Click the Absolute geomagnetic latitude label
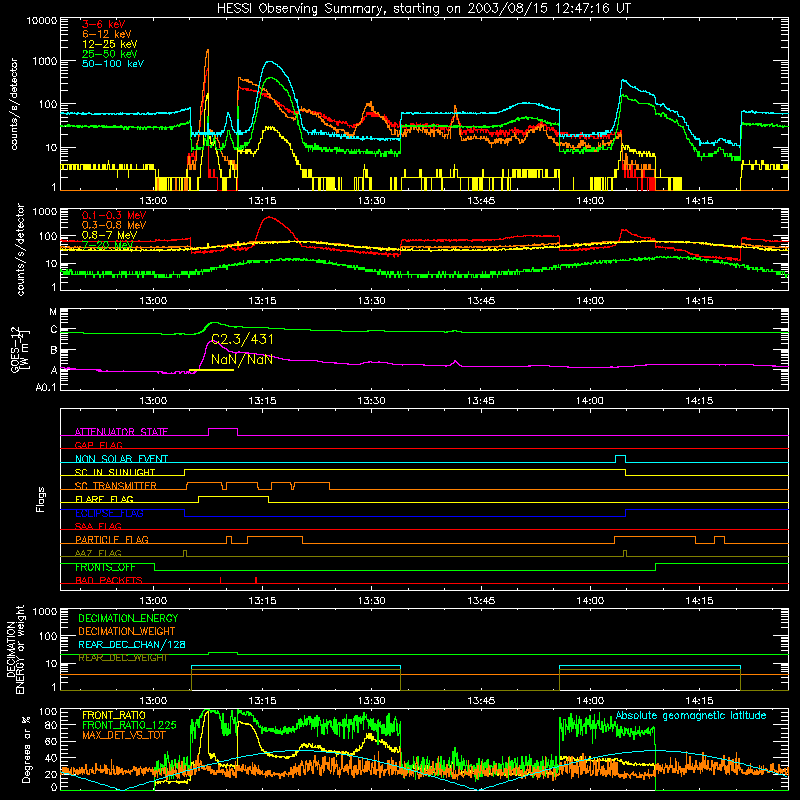 (691, 715)
